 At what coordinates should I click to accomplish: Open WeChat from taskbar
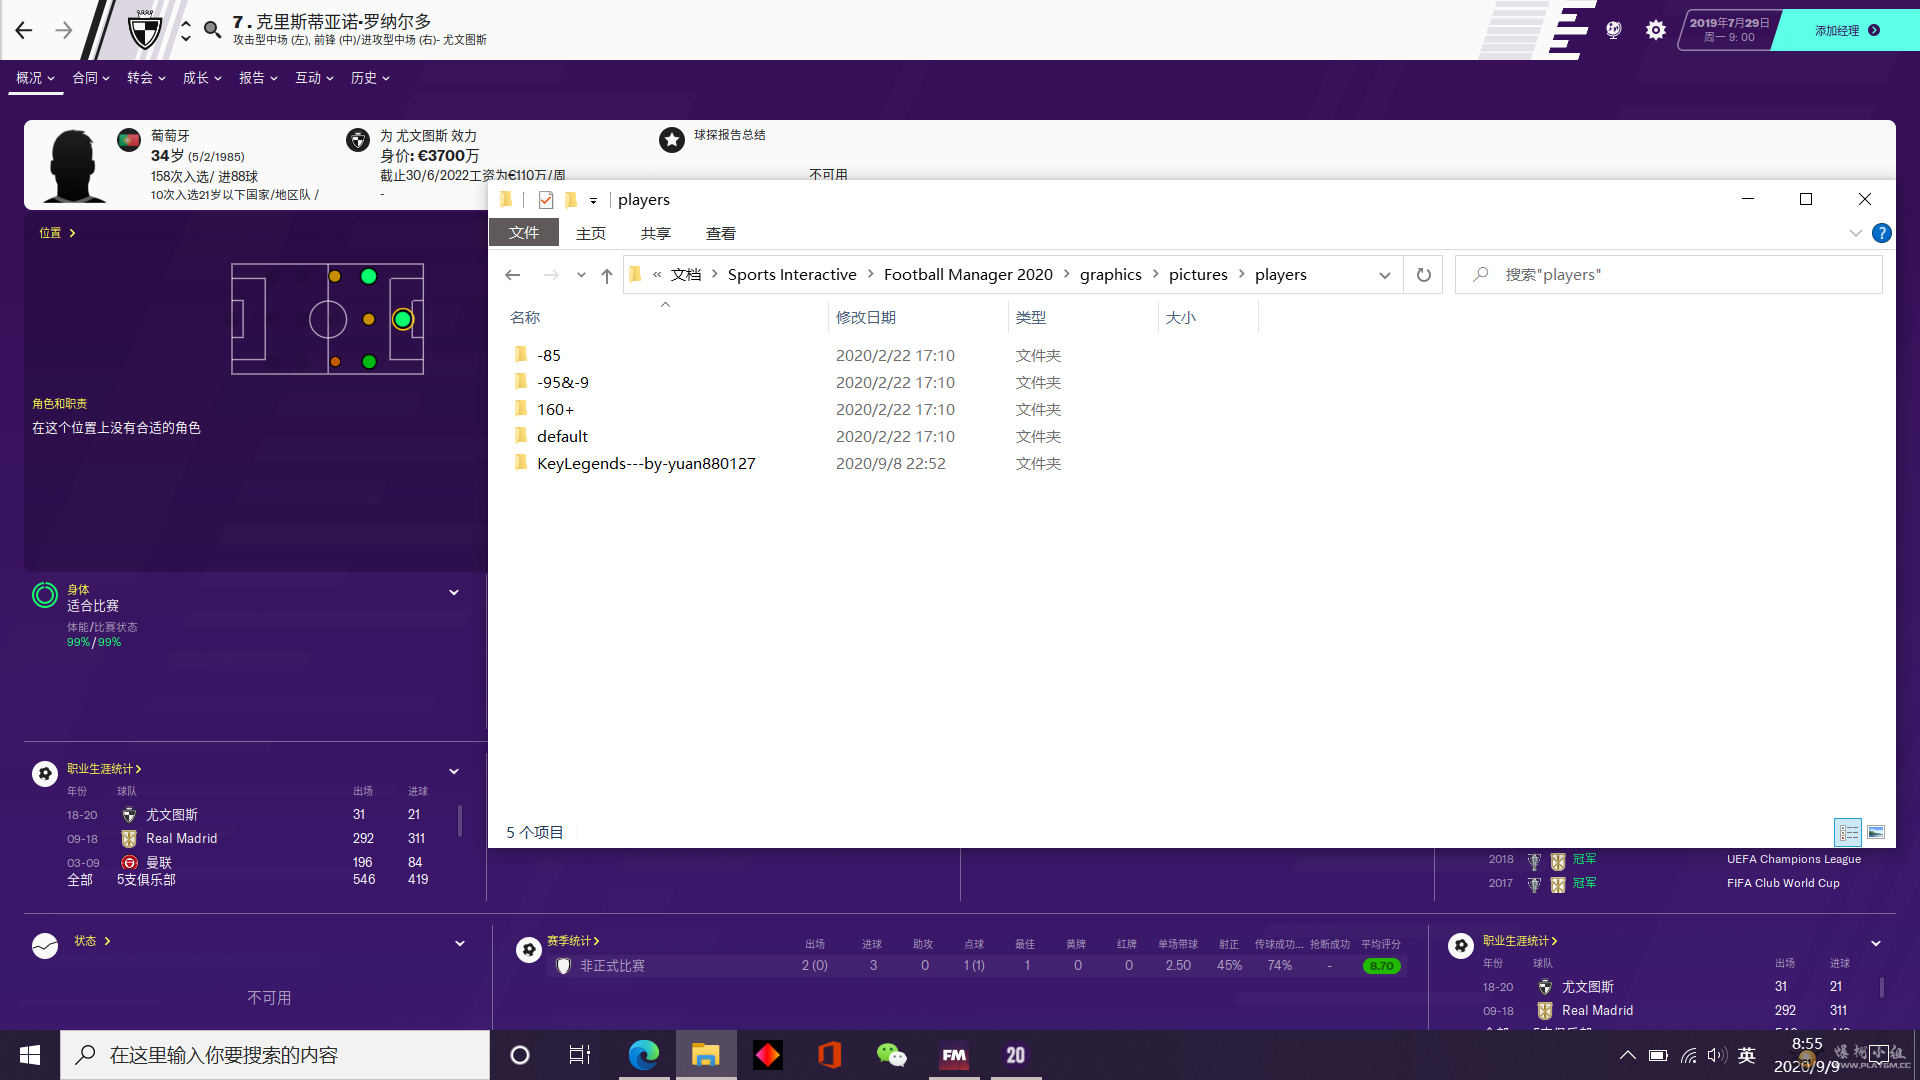click(x=891, y=1055)
